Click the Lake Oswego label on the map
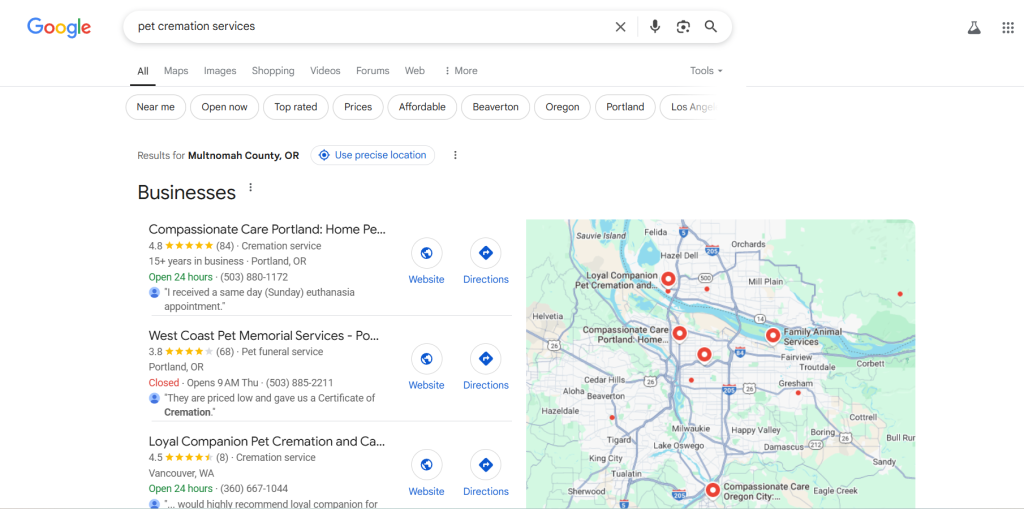Screen dimensions: 1024x509 point(679,446)
